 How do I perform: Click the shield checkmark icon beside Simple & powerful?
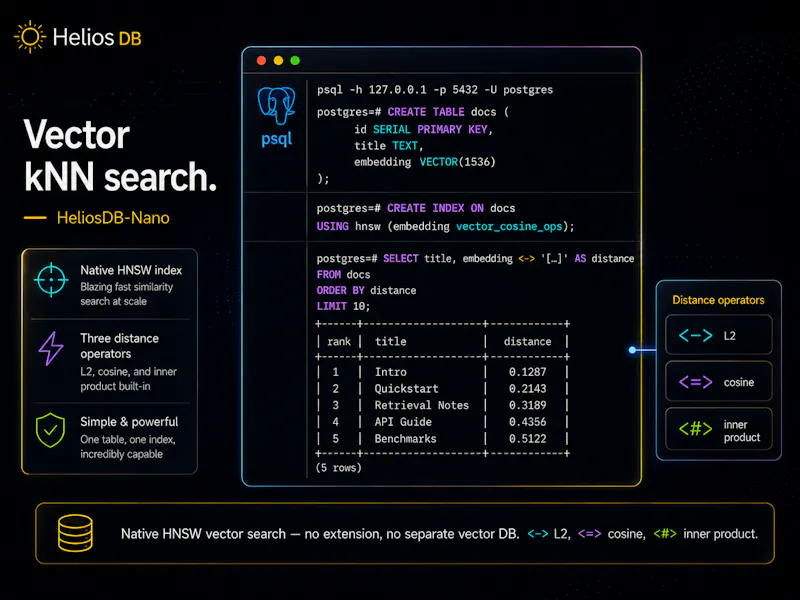[51, 430]
